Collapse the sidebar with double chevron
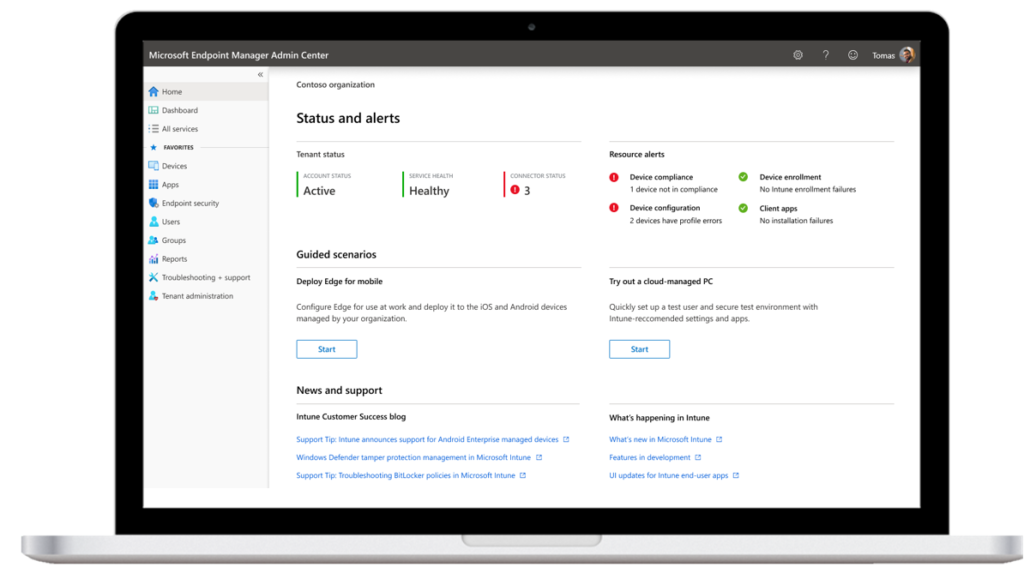Image resolution: width=1024 pixels, height=577 pixels. [260, 74]
